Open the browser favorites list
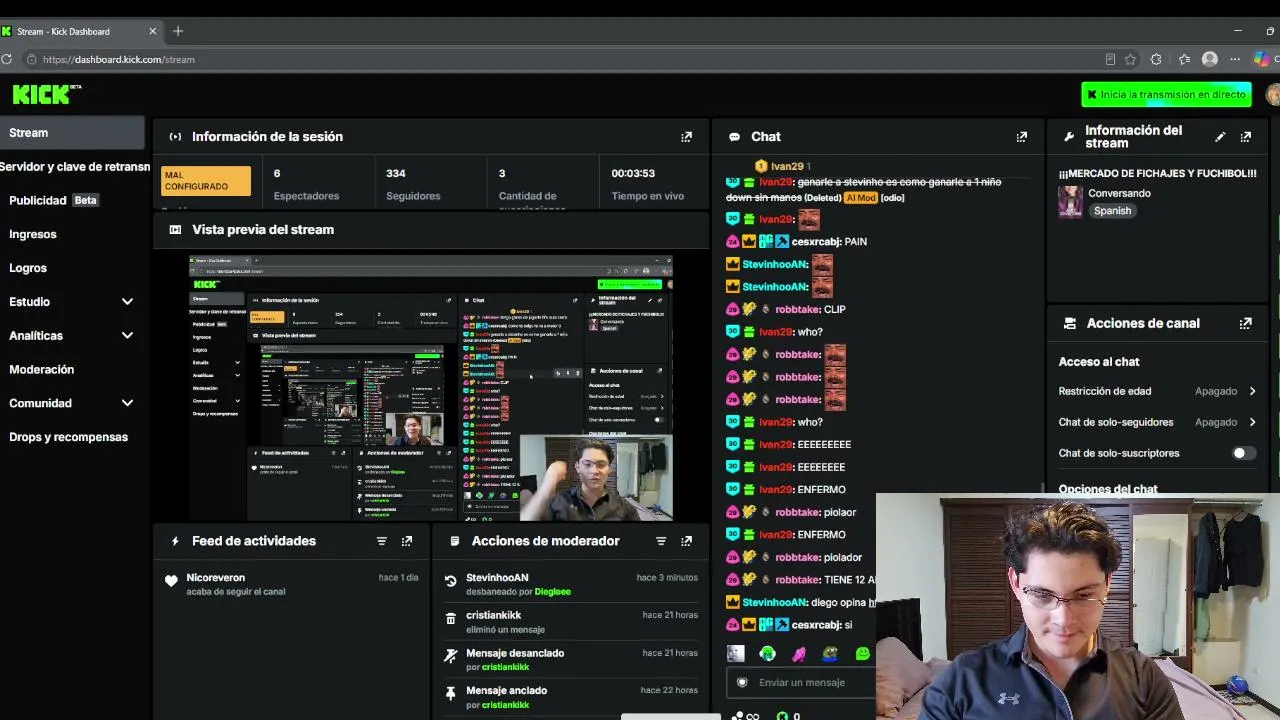Image resolution: width=1280 pixels, height=720 pixels. click(x=1184, y=59)
